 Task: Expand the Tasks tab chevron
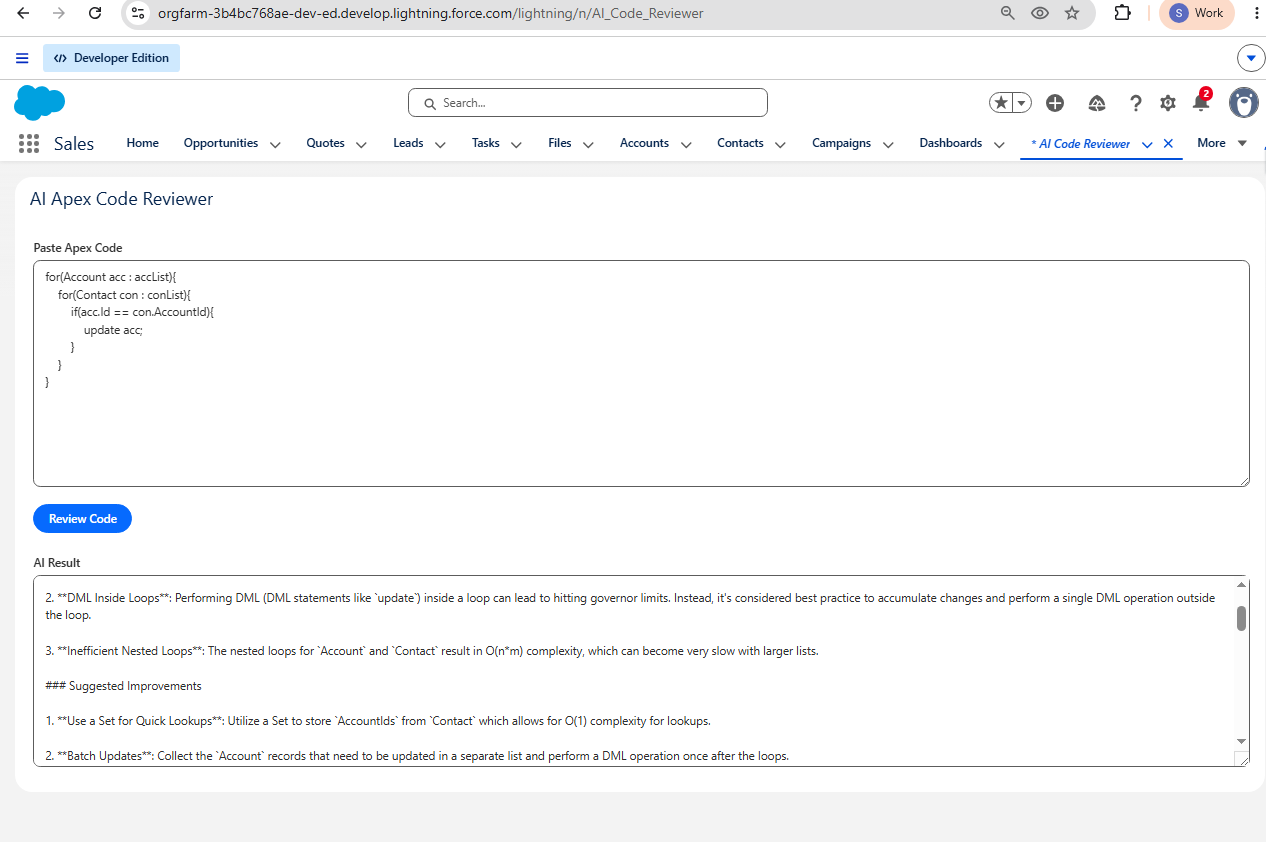click(x=516, y=144)
